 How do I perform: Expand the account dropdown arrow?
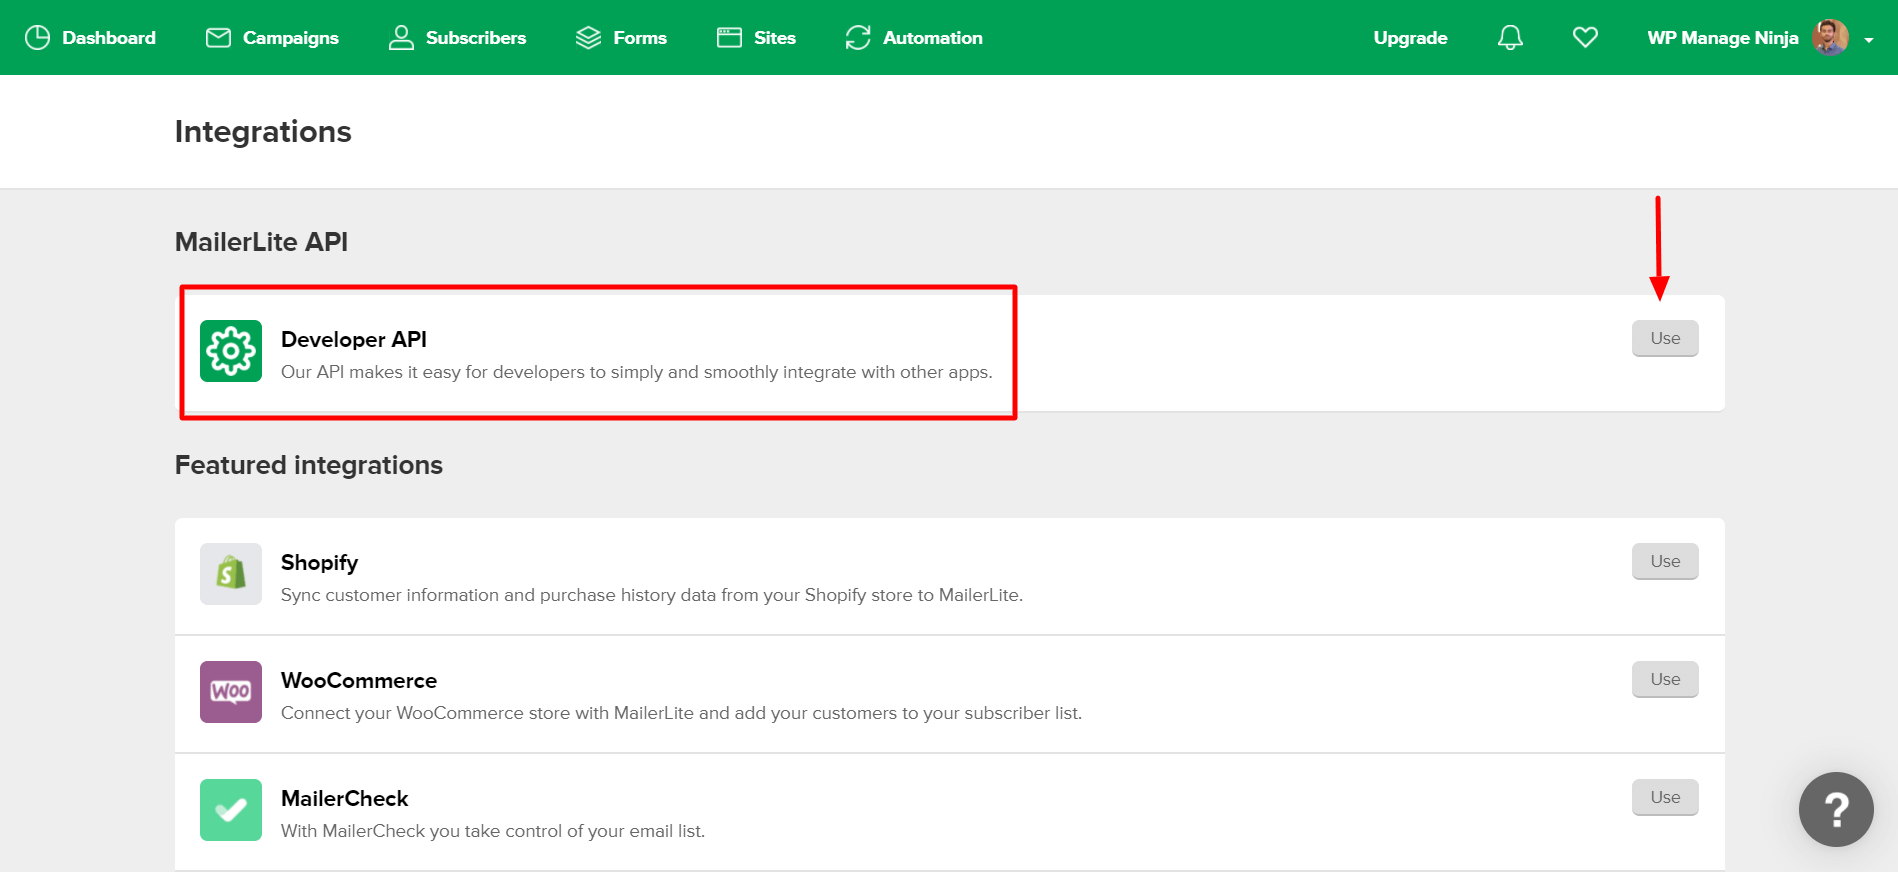pyautogui.click(x=1868, y=40)
